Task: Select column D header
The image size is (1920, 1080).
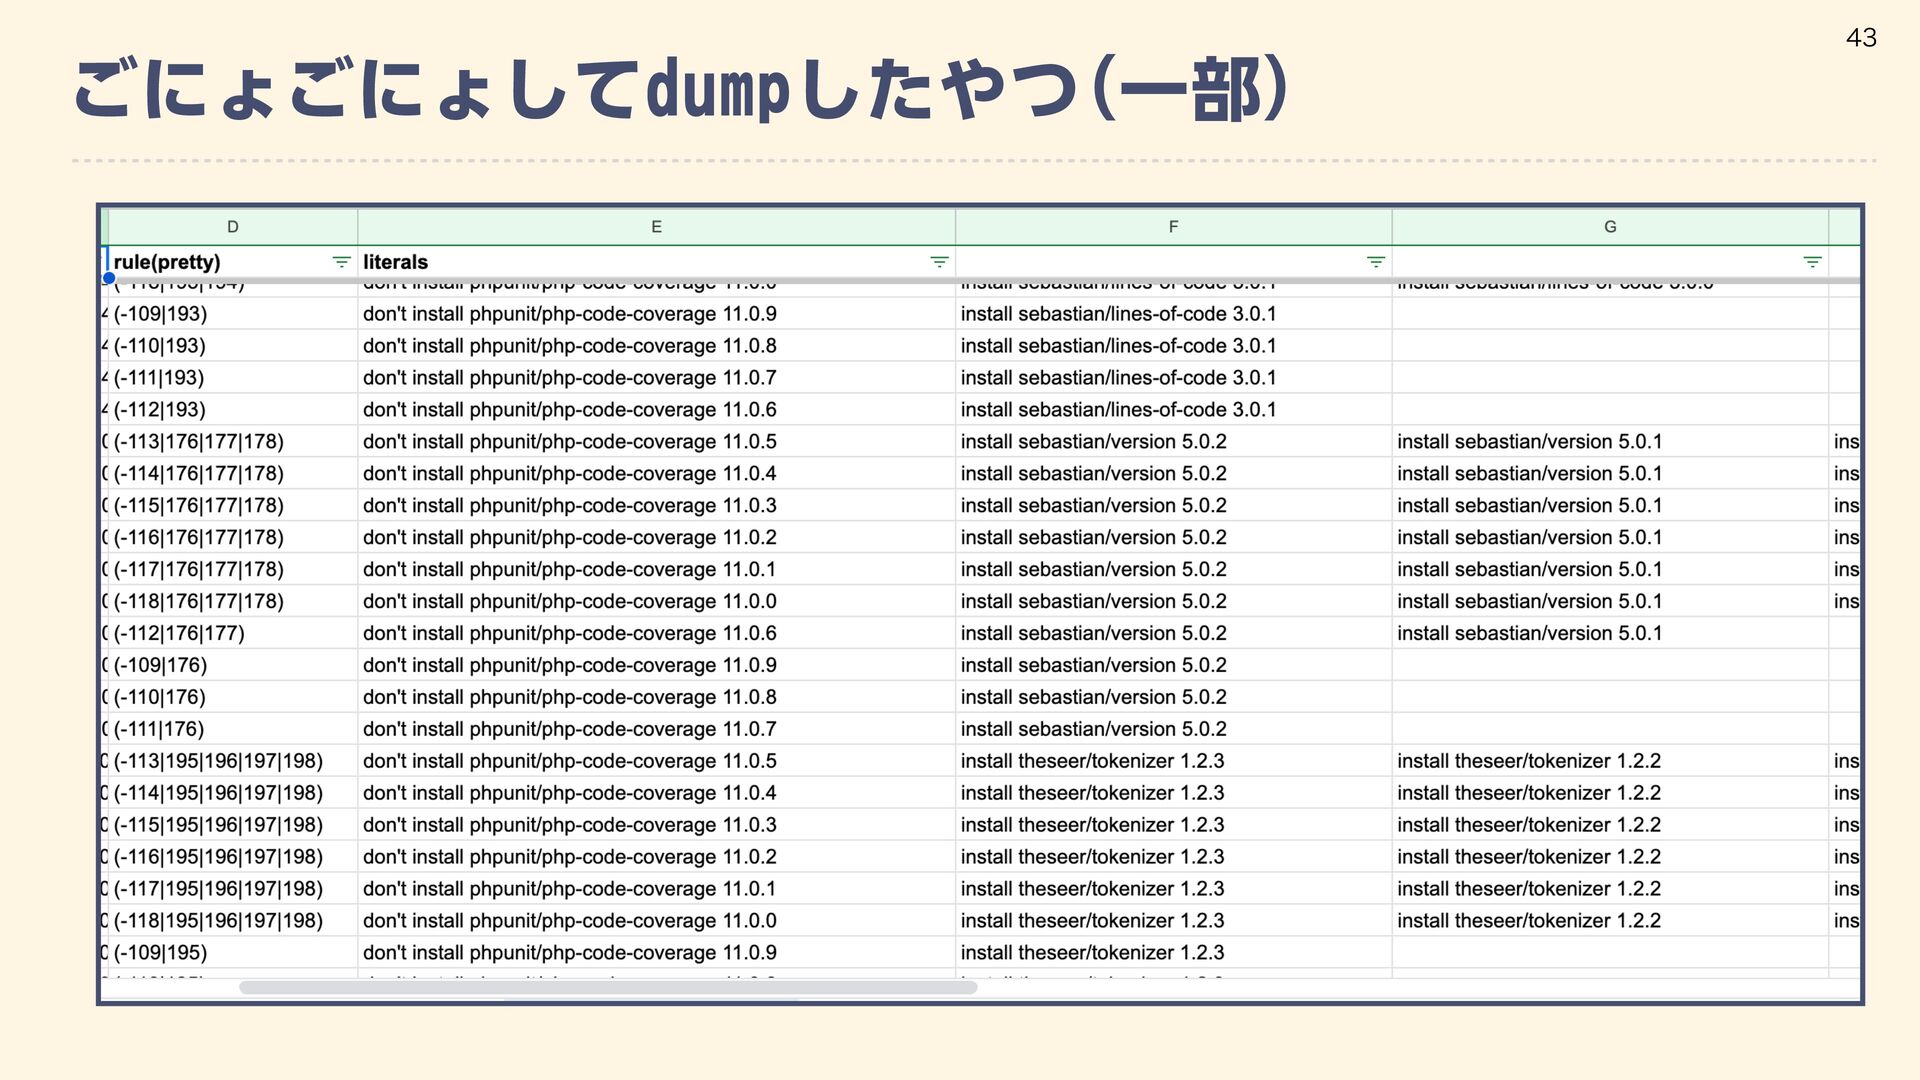Action: pyautogui.click(x=232, y=227)
